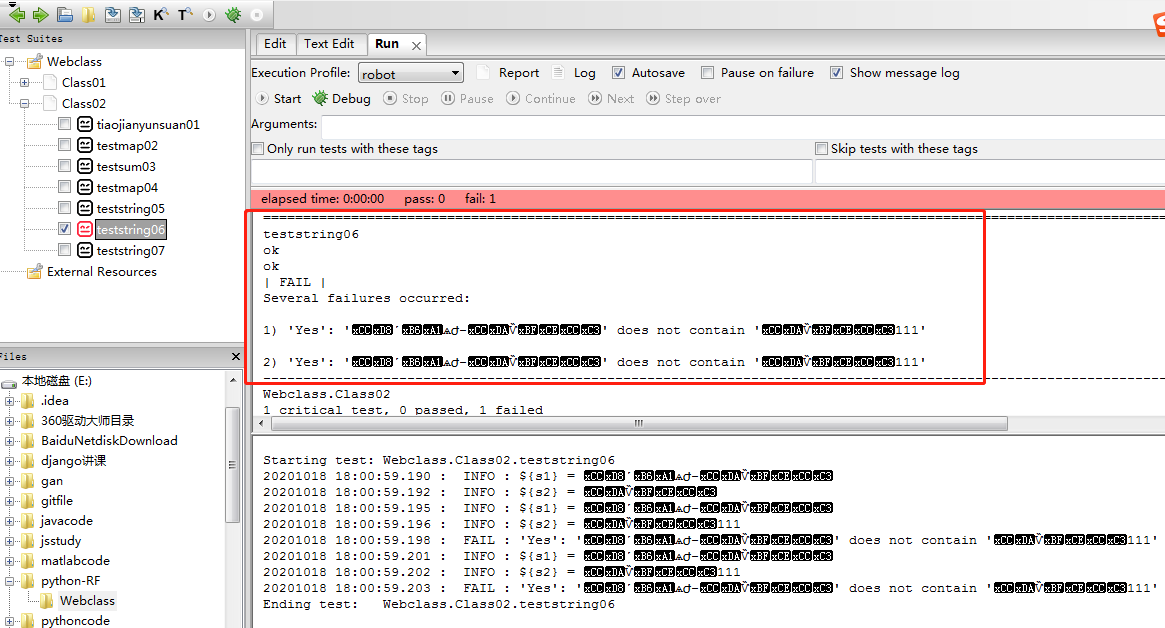The image size is (1165, 628).
Task: Open keyword search (K icon)
Action: 160,14
